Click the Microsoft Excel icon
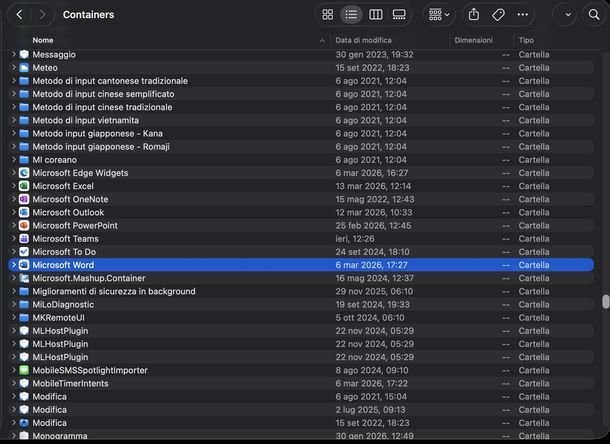 pyautogui.click(x=24, y=186)
